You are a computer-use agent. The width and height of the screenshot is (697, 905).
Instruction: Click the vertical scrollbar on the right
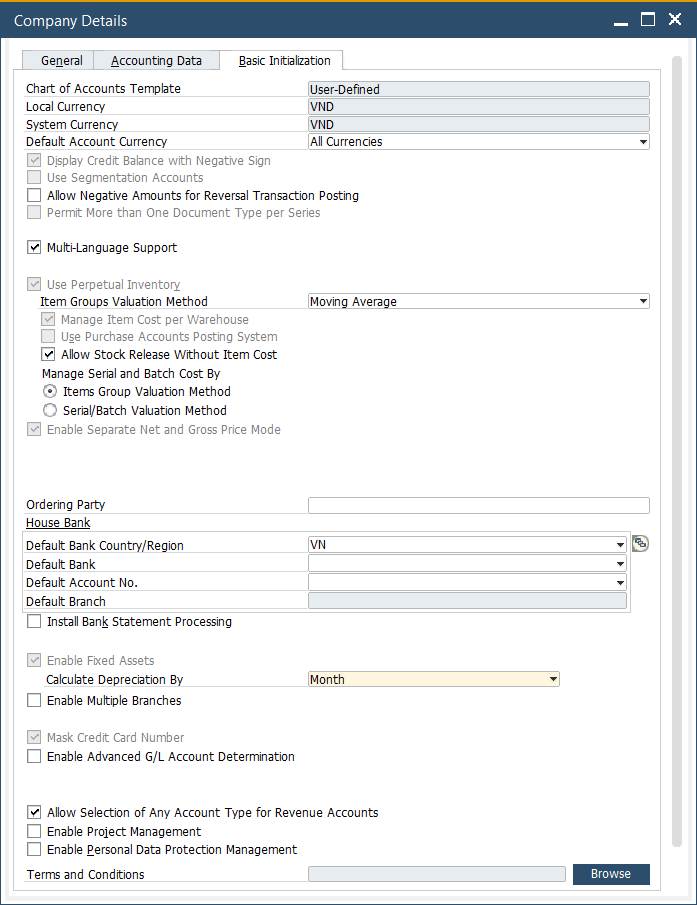click(677, 450)
